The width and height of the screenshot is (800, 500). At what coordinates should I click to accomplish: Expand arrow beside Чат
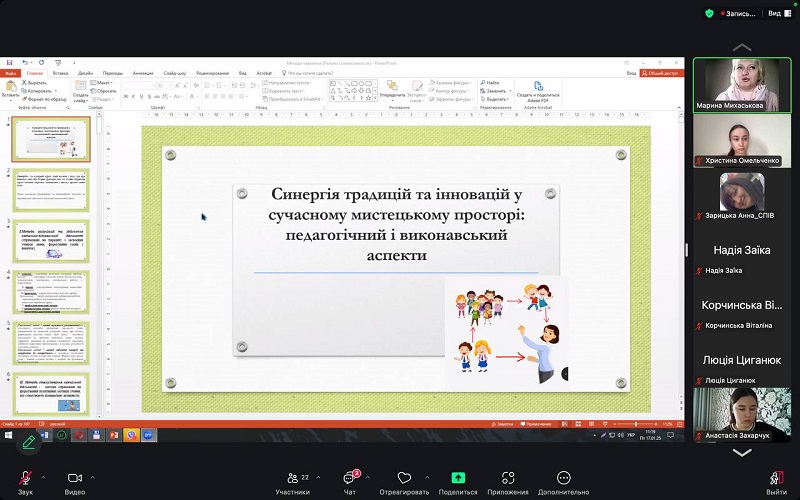tap(368, 478)
